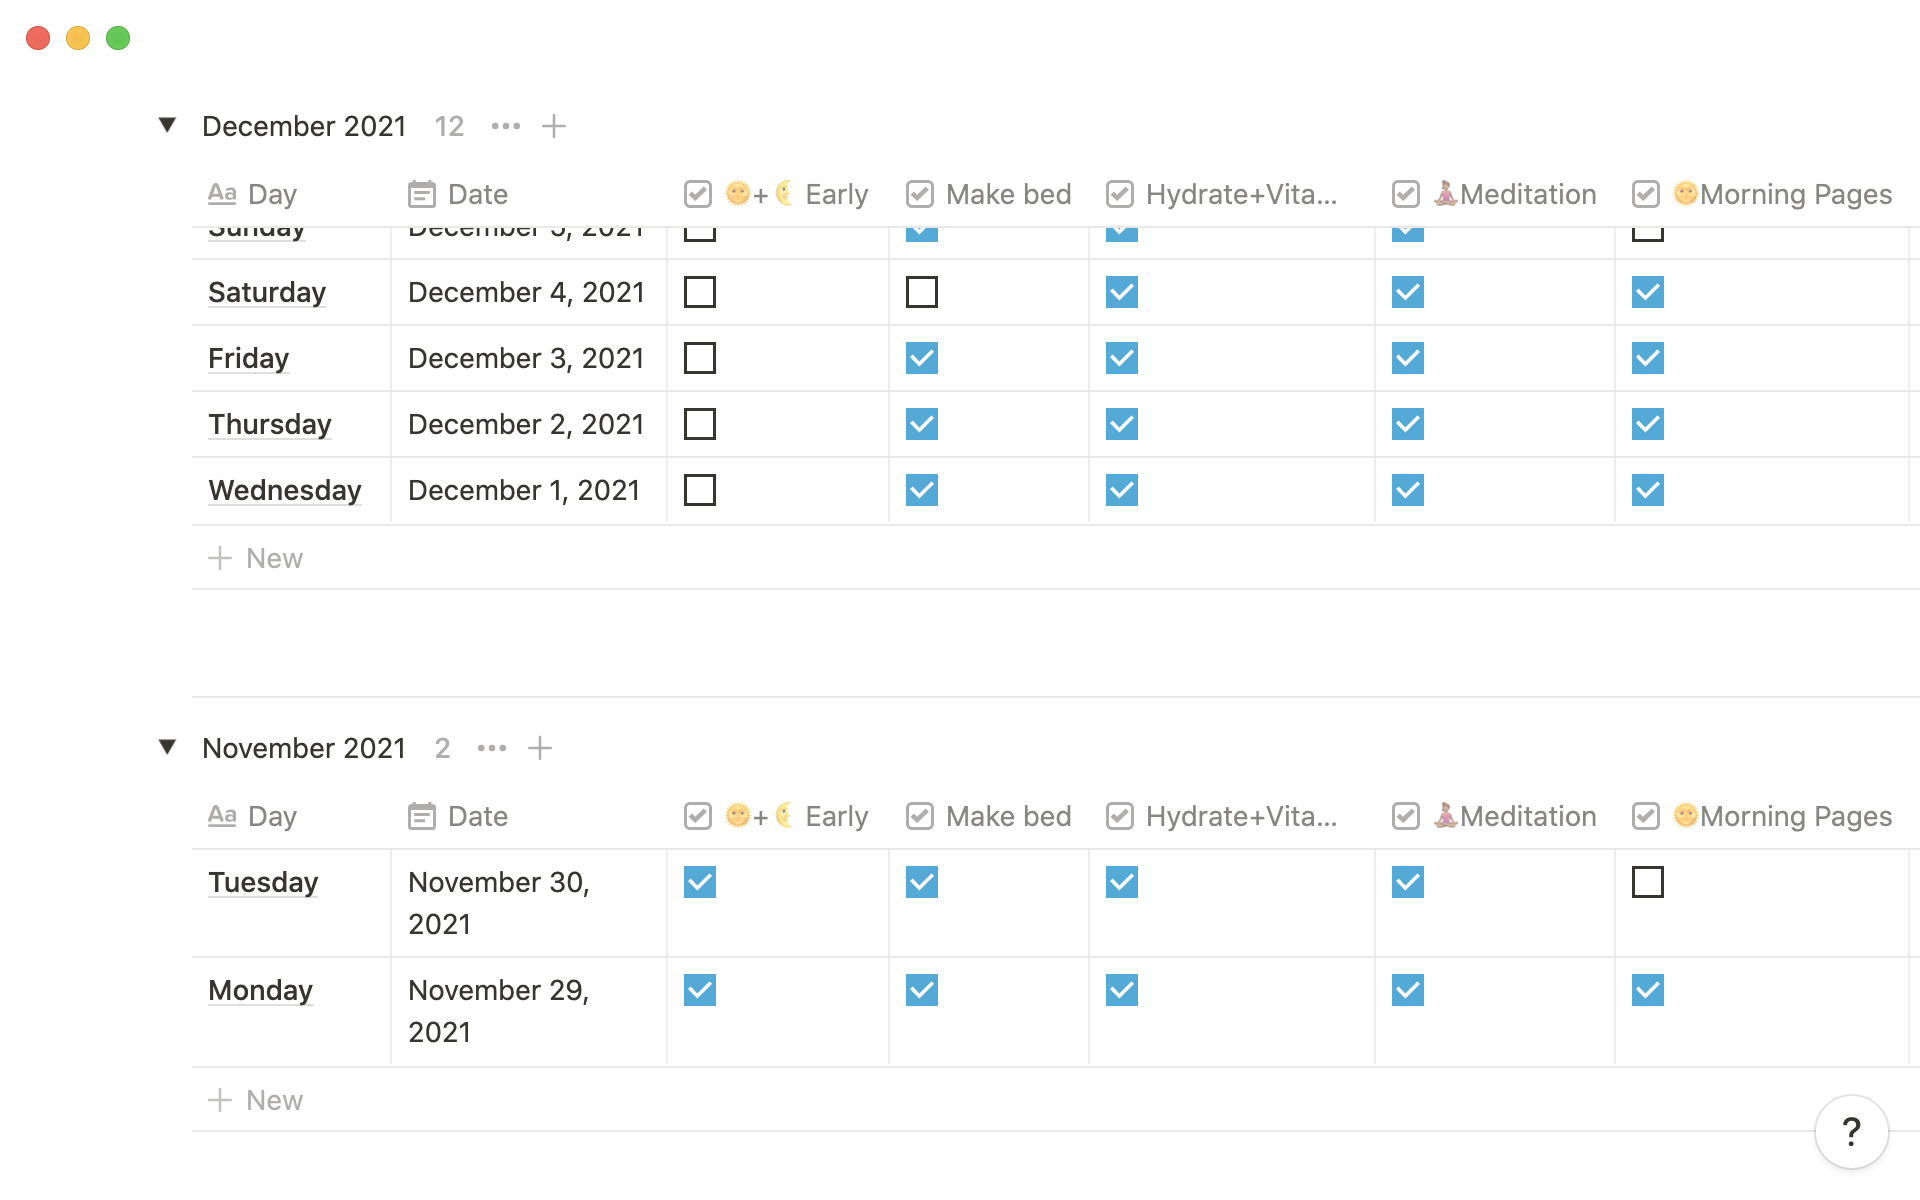Uncheck Meditation for December 1, 2021

1407,490
